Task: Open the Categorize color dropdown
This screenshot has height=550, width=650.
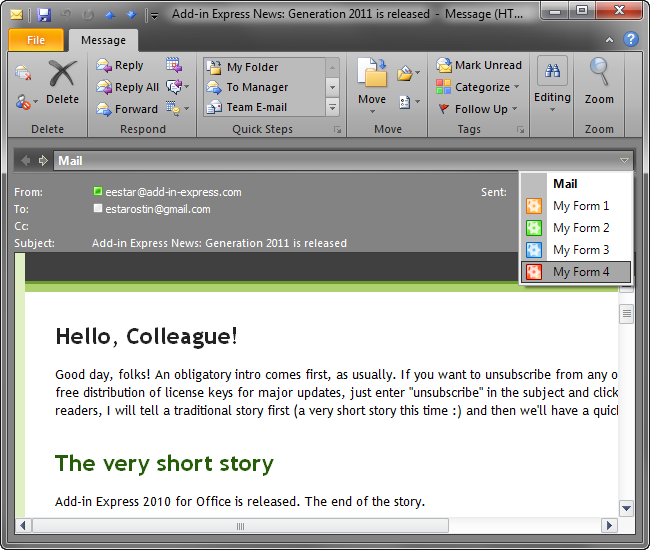Action: [x=478, y=87]
